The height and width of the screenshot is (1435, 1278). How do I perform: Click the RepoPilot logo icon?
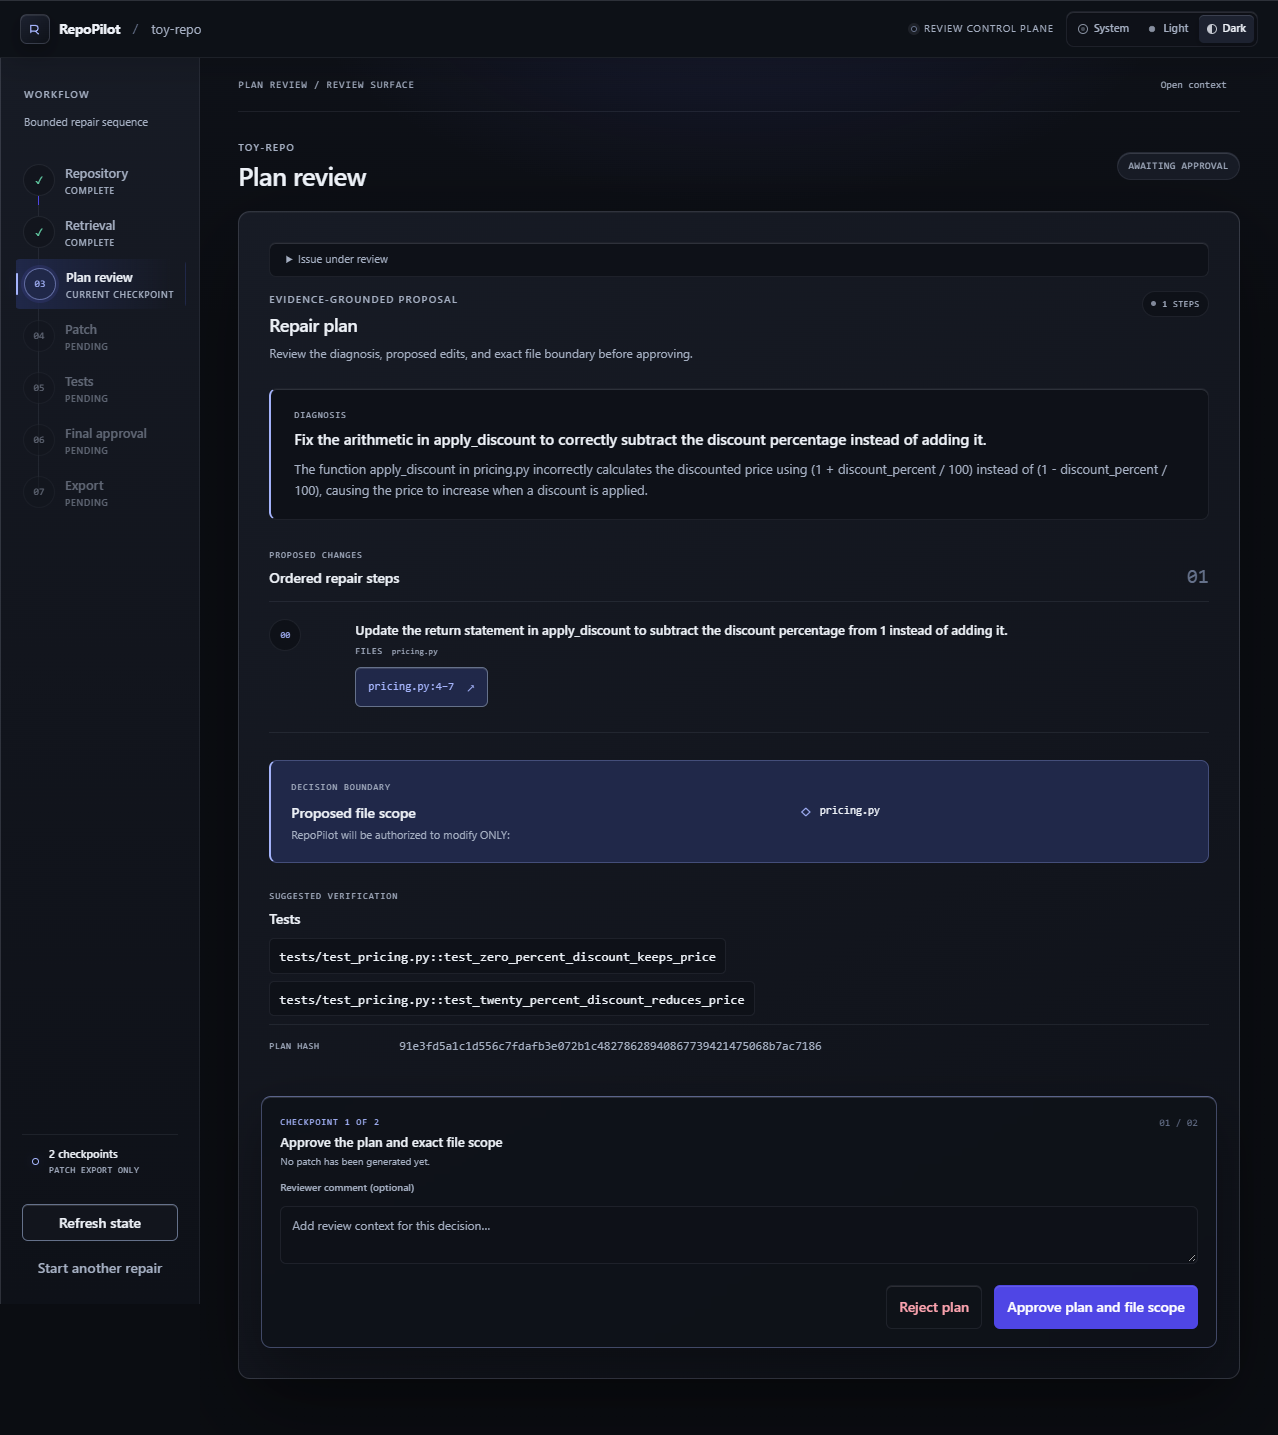(x=35, y=29)
